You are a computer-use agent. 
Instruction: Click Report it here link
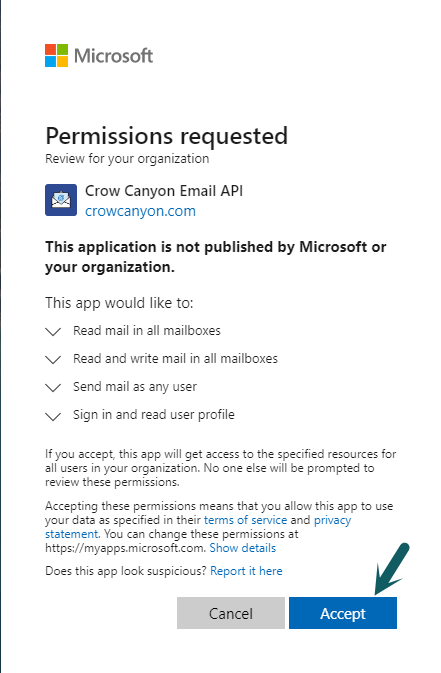tap(246, 571)
